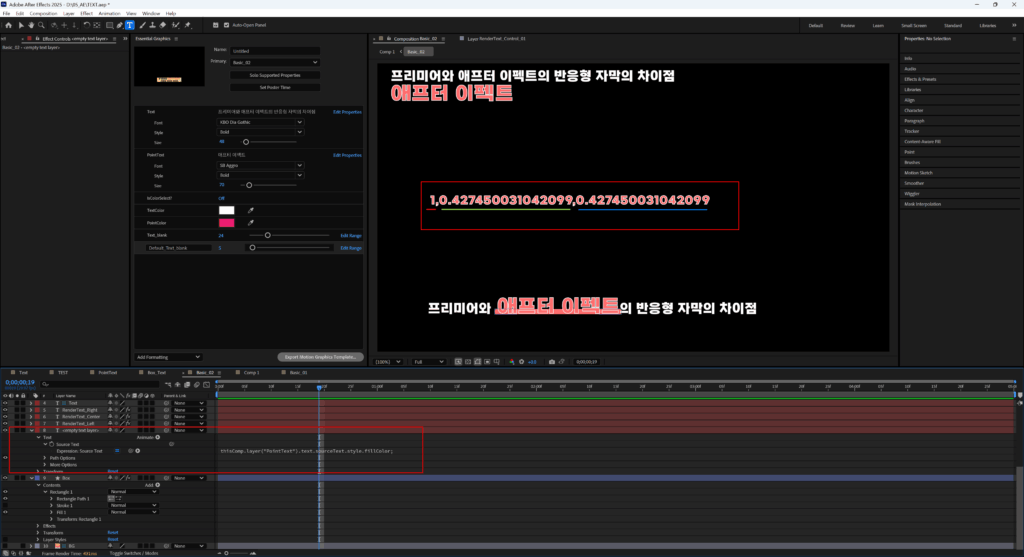Switch to the PointText timeline tab

point(108,373)
